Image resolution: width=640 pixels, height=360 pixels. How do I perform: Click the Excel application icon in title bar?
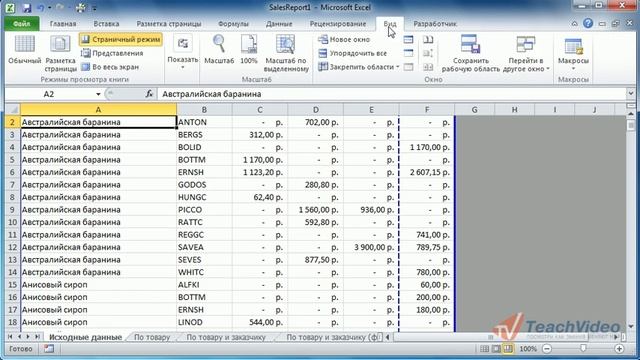(x=9, y=7)
